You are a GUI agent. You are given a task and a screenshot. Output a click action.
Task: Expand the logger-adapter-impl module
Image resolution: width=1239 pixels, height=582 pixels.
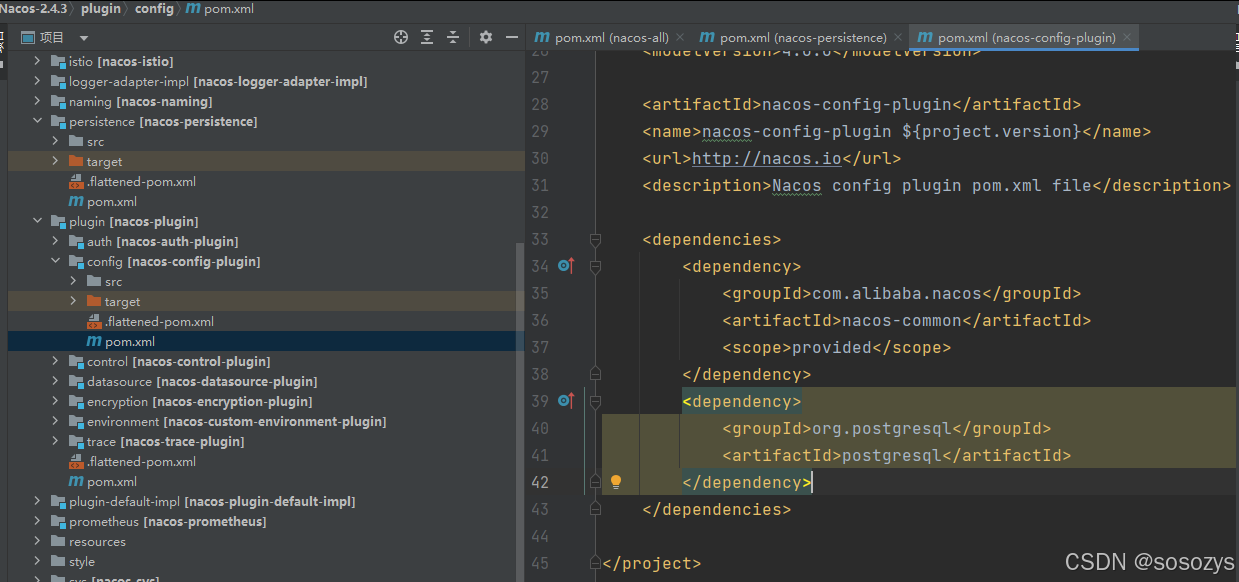click(x=38, y=81)
